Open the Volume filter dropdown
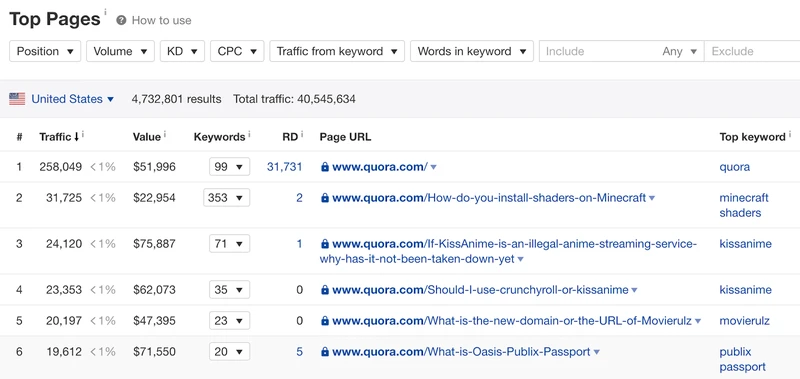This screenshot has height=379, width=800. (x=120, y=51)
